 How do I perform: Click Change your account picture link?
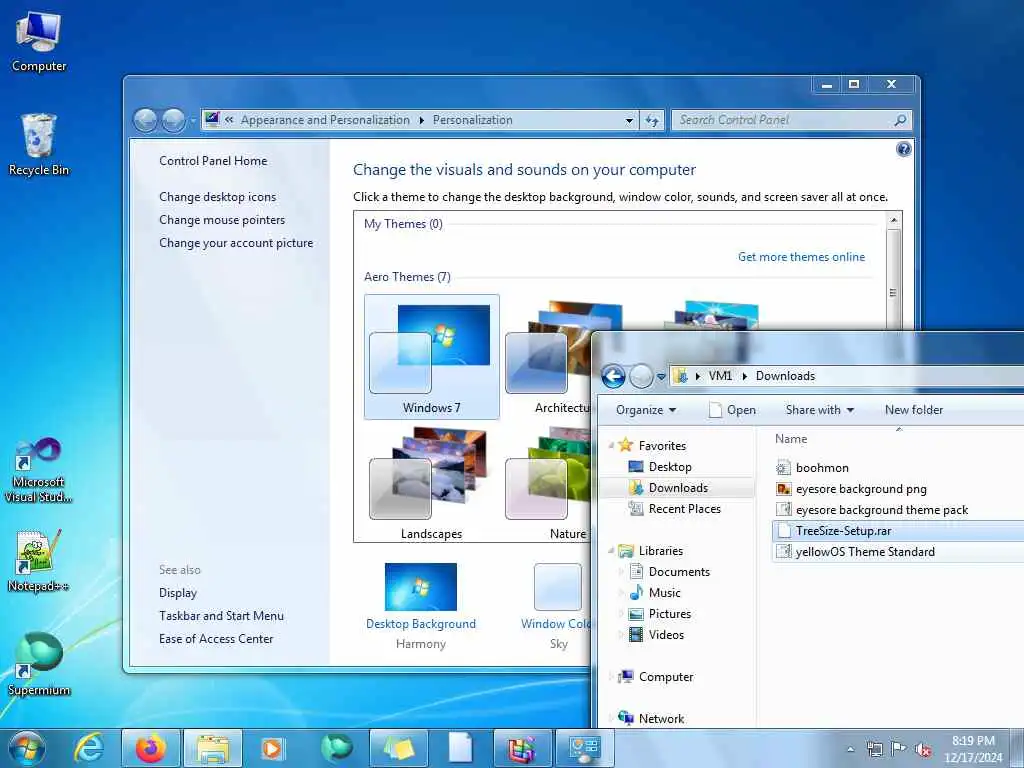point(236,243)
